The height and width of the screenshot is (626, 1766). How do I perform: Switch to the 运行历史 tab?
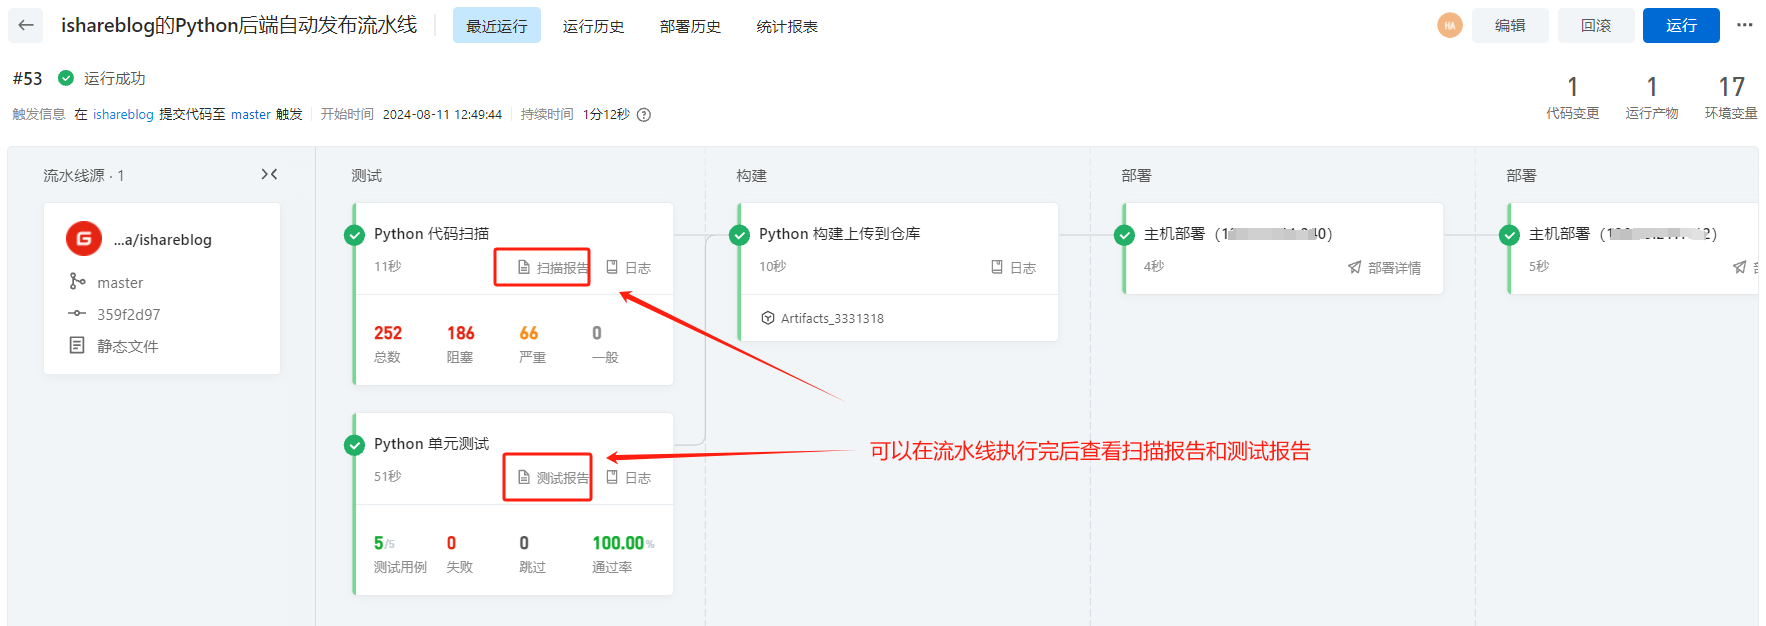click(x=593, y=26)
